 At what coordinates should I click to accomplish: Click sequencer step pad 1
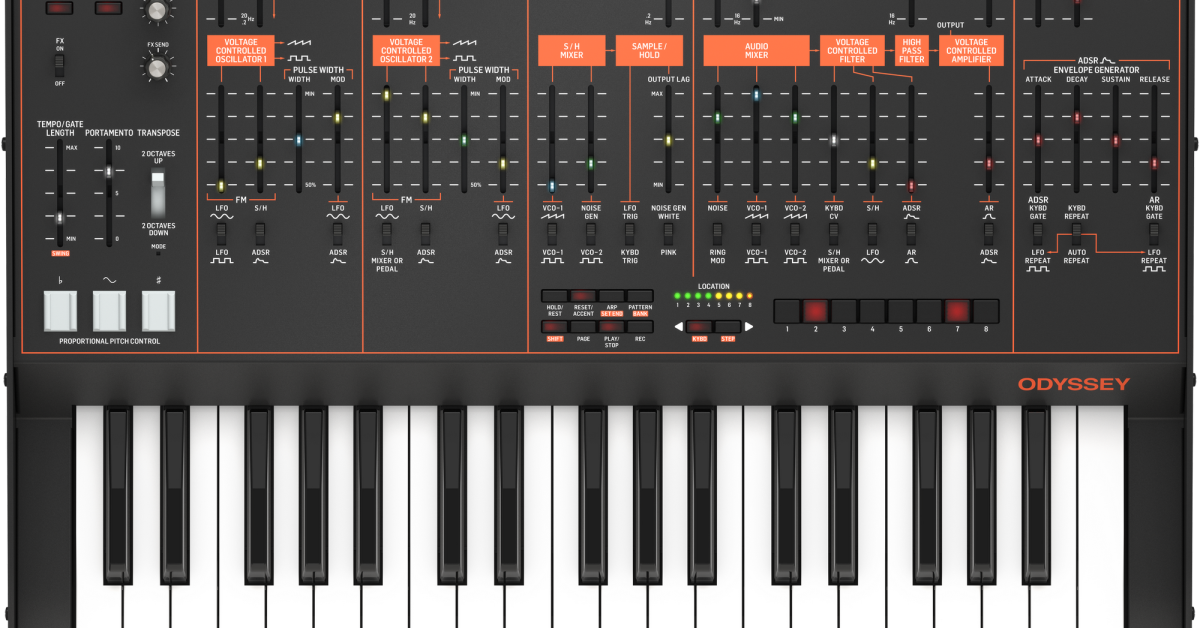point(786,309)
